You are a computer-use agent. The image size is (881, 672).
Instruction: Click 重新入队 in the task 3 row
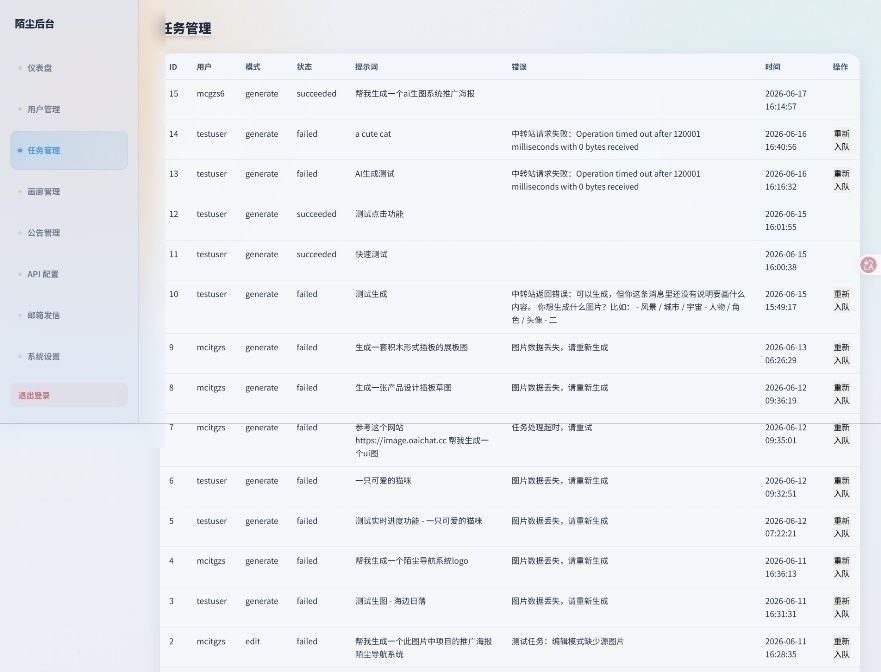tap(841, 607)
